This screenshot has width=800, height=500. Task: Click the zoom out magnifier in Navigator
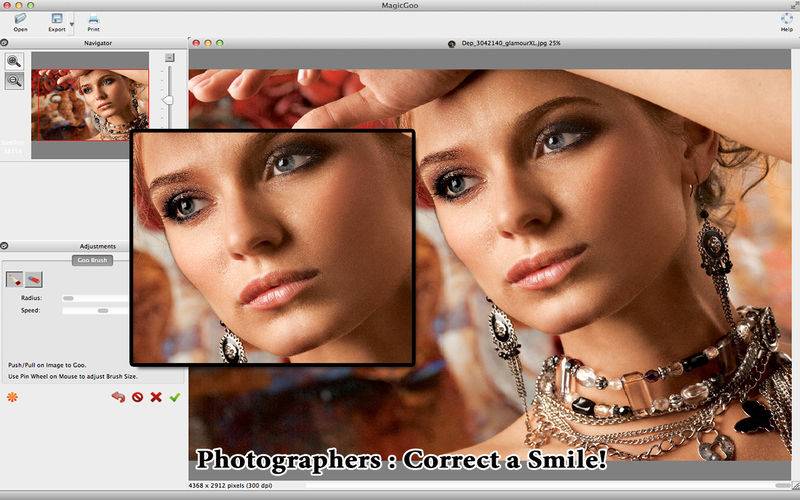coord(15,82)
